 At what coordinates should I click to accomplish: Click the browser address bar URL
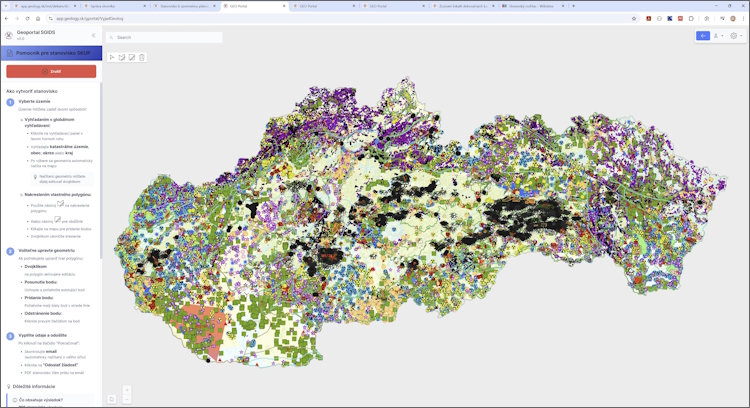[x=90, y=18]
